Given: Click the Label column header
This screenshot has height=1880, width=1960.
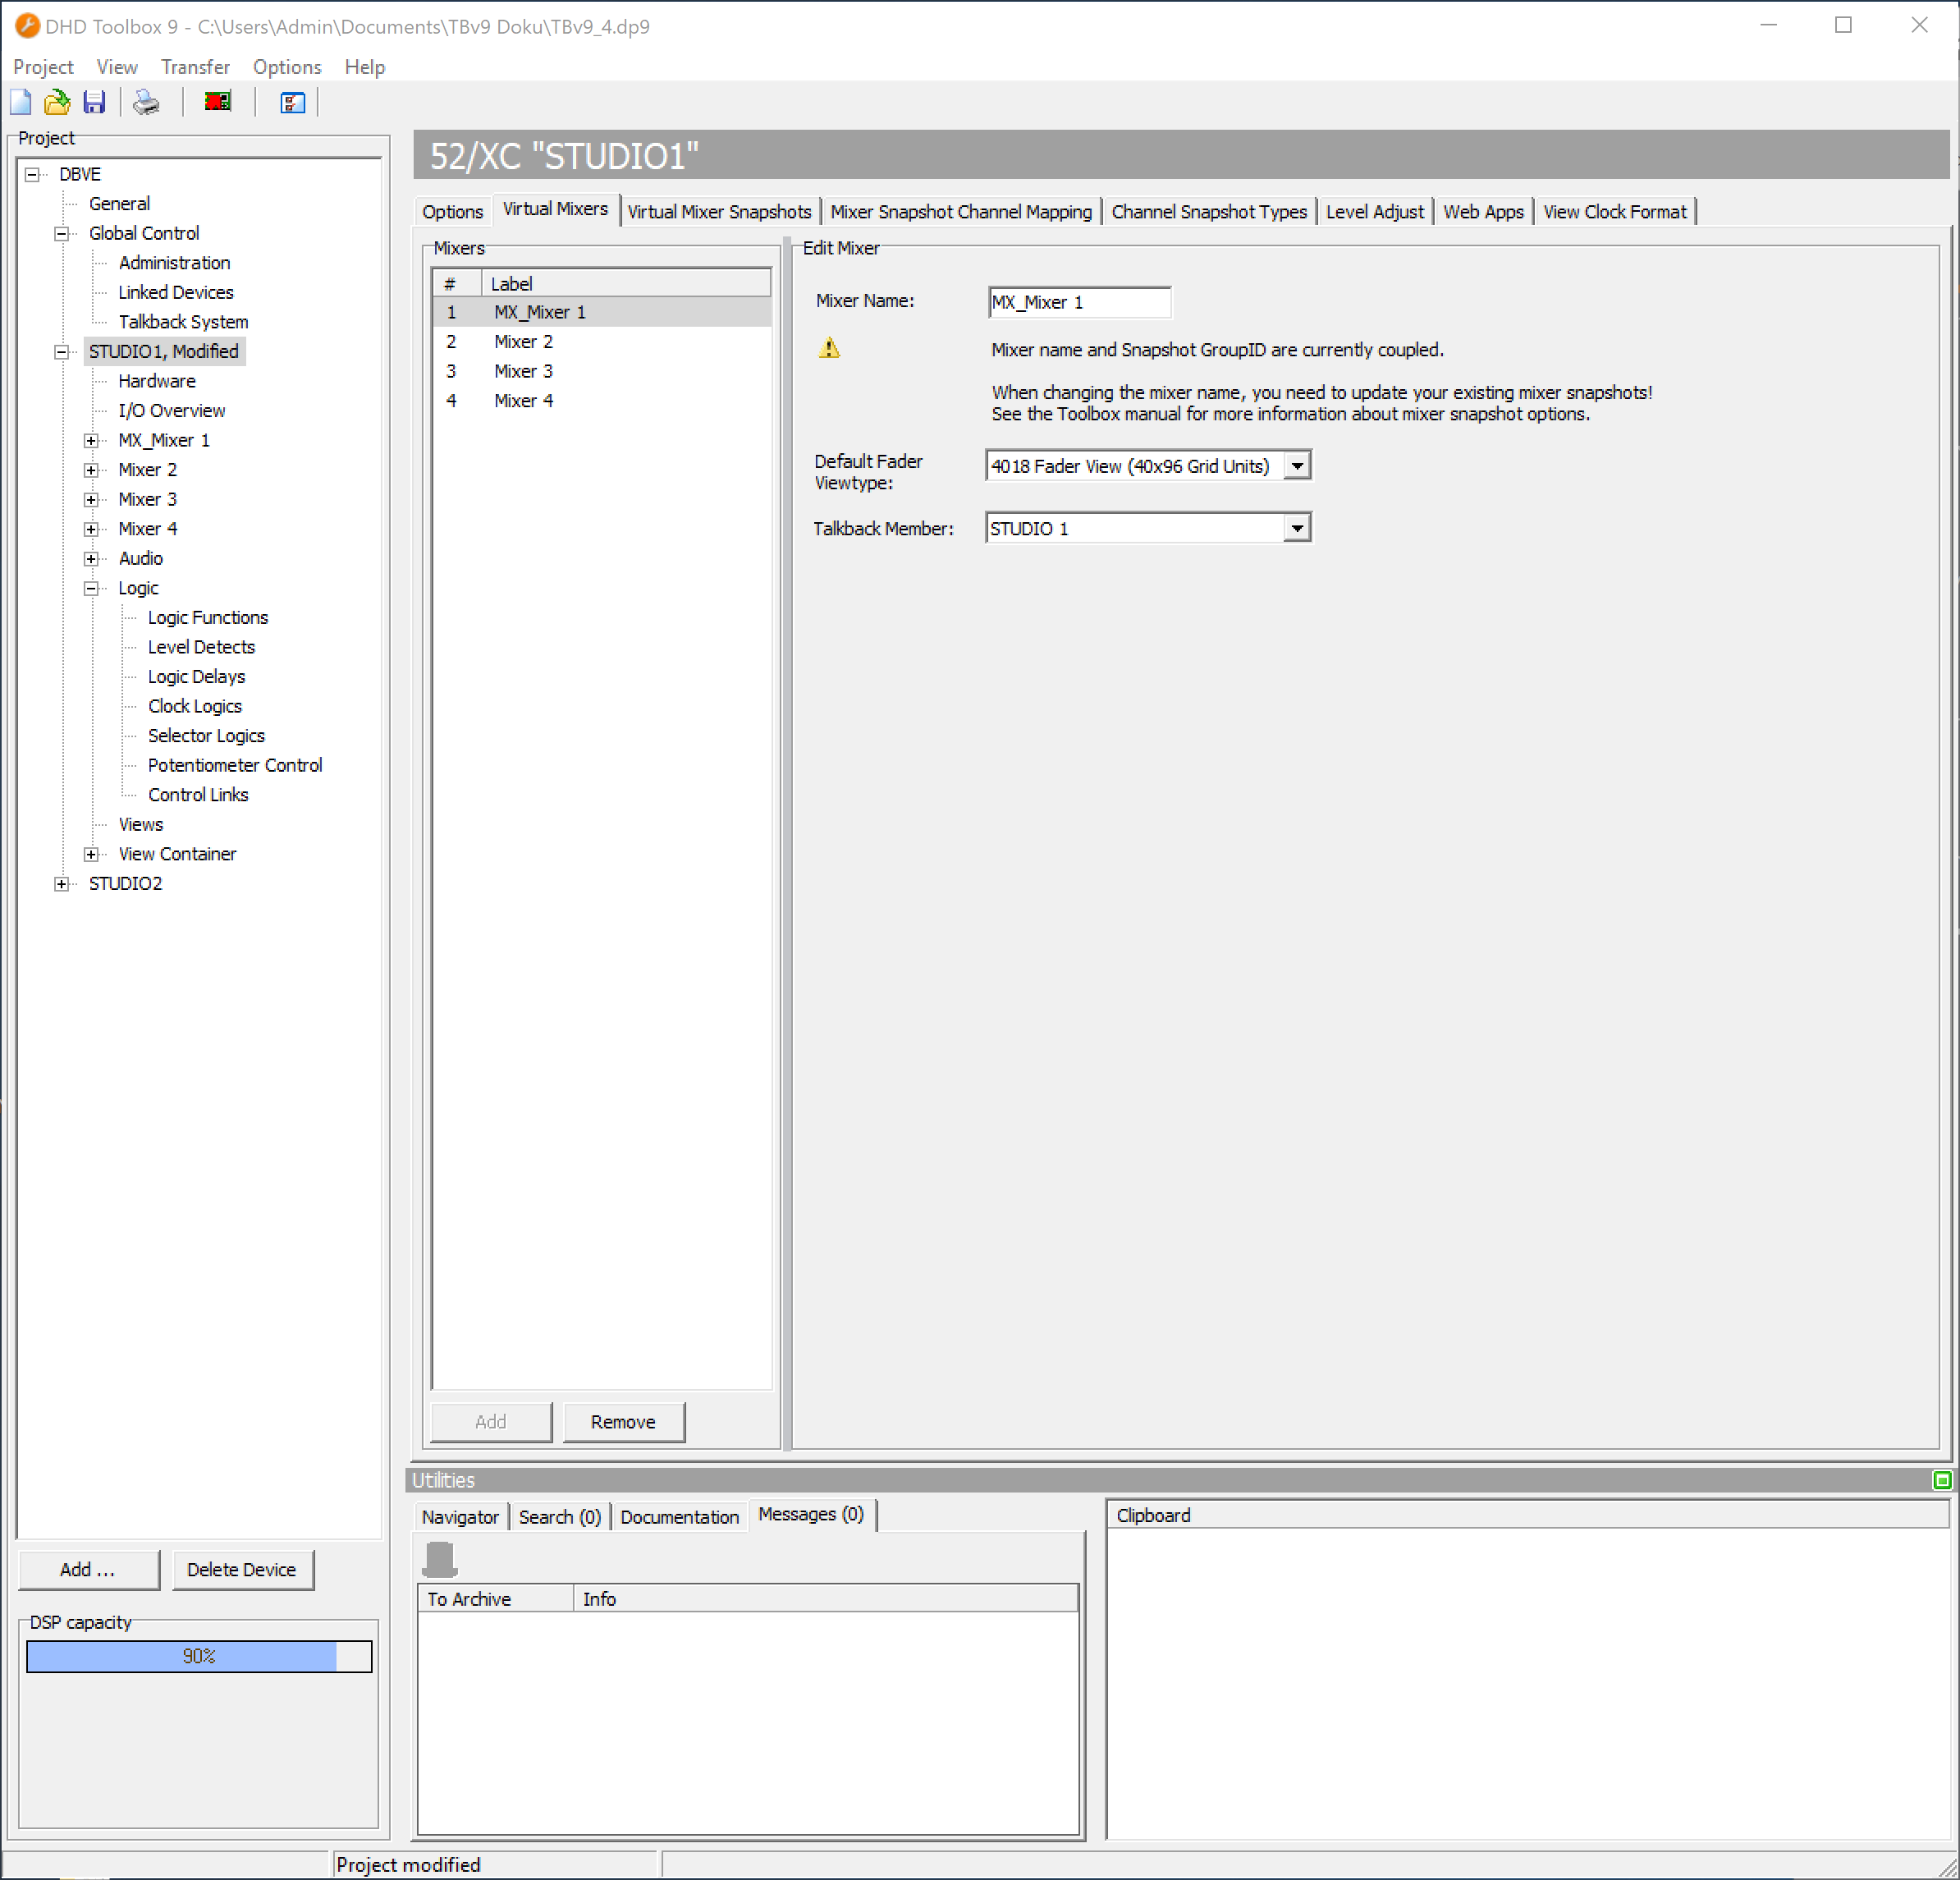Looking at the screenshot, I should [626, 284].
